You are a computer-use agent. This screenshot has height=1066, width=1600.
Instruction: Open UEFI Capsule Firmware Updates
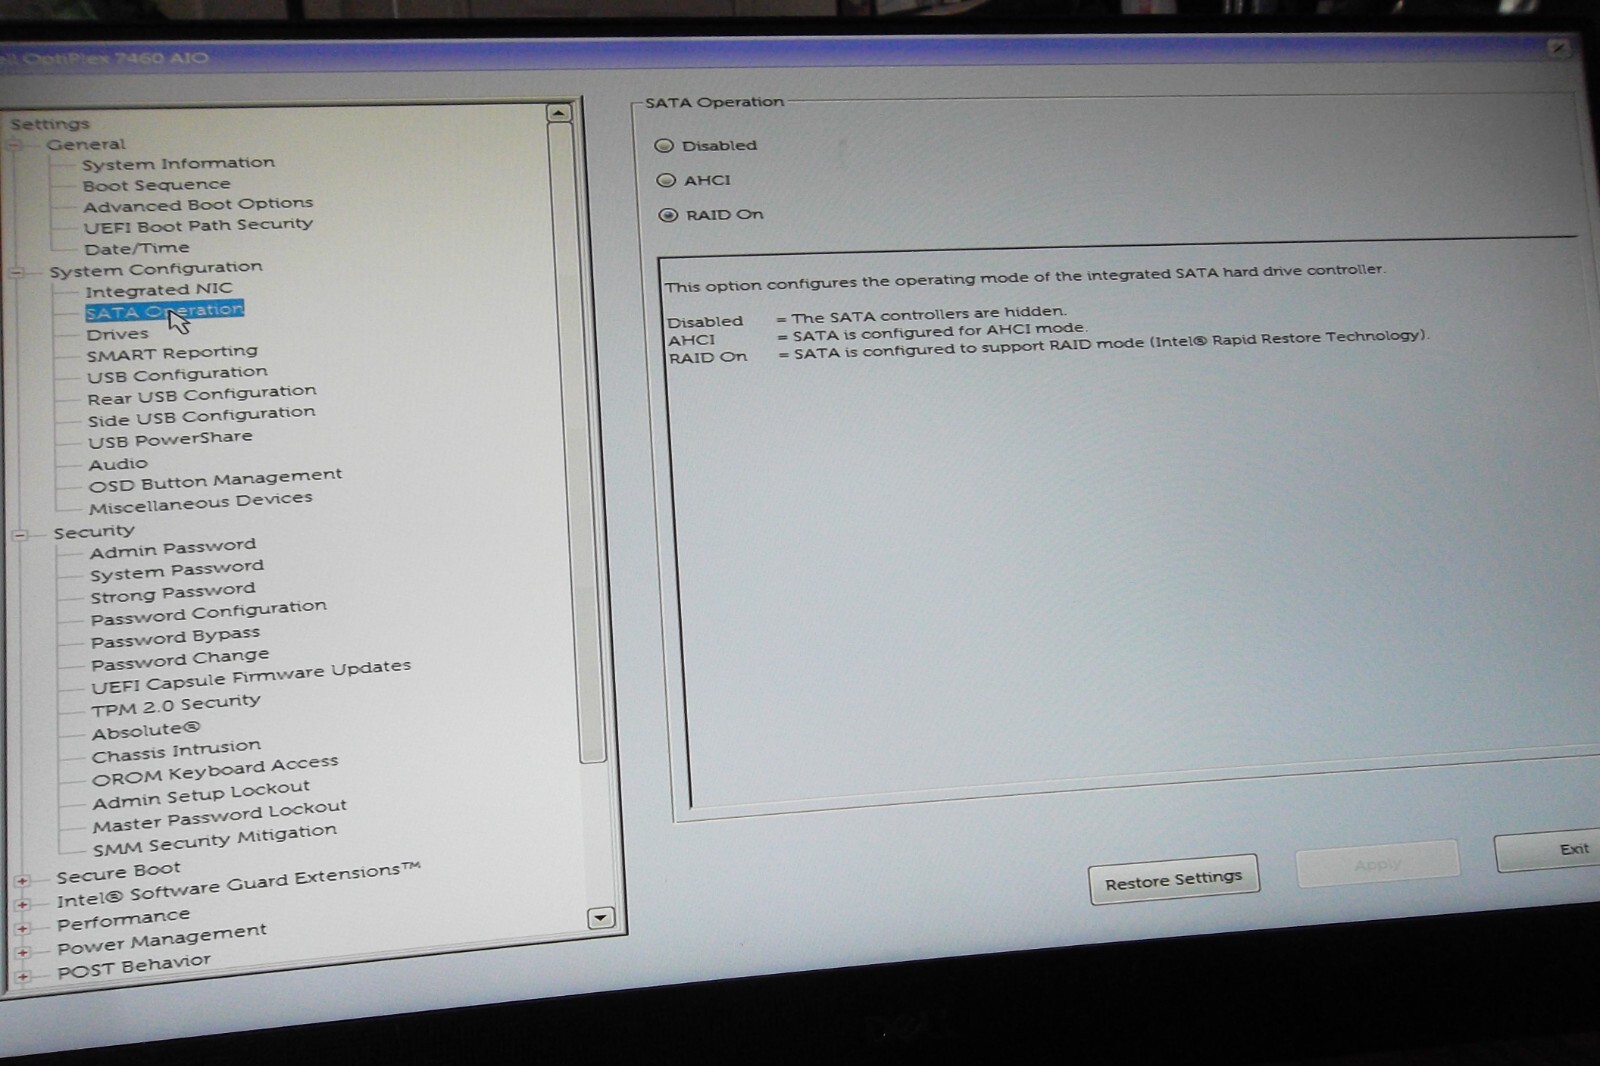pyautogui.click(x=251, y=677)
